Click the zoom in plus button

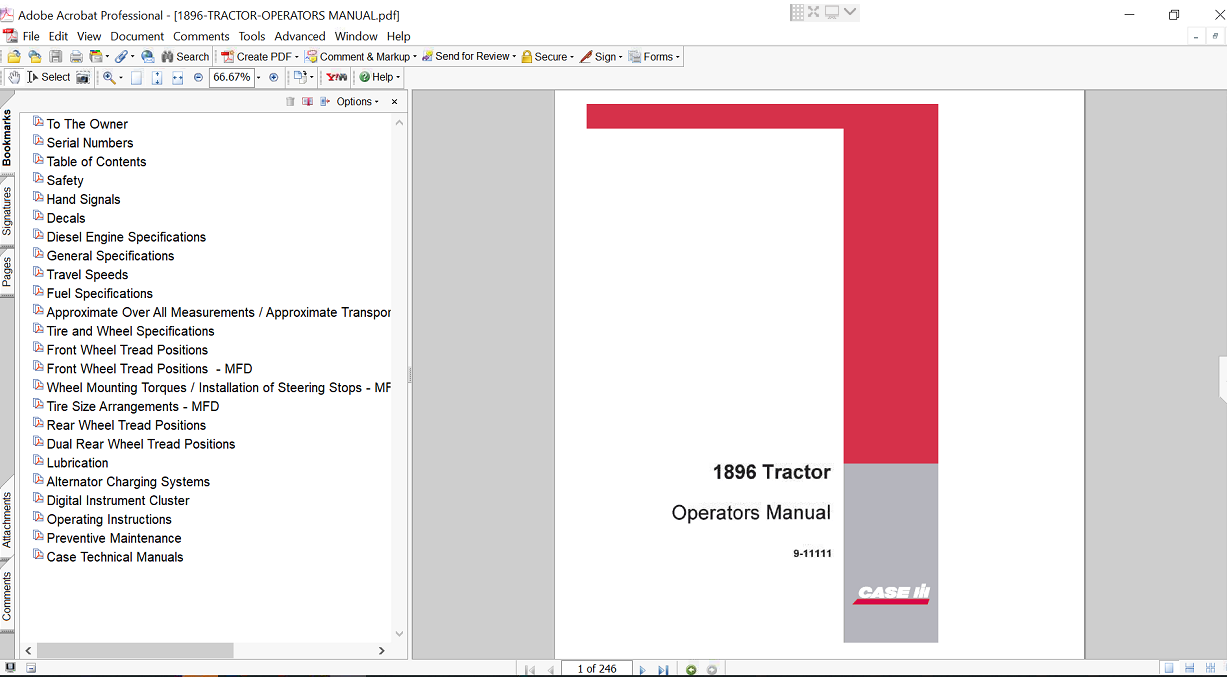[x=274, y=77]
